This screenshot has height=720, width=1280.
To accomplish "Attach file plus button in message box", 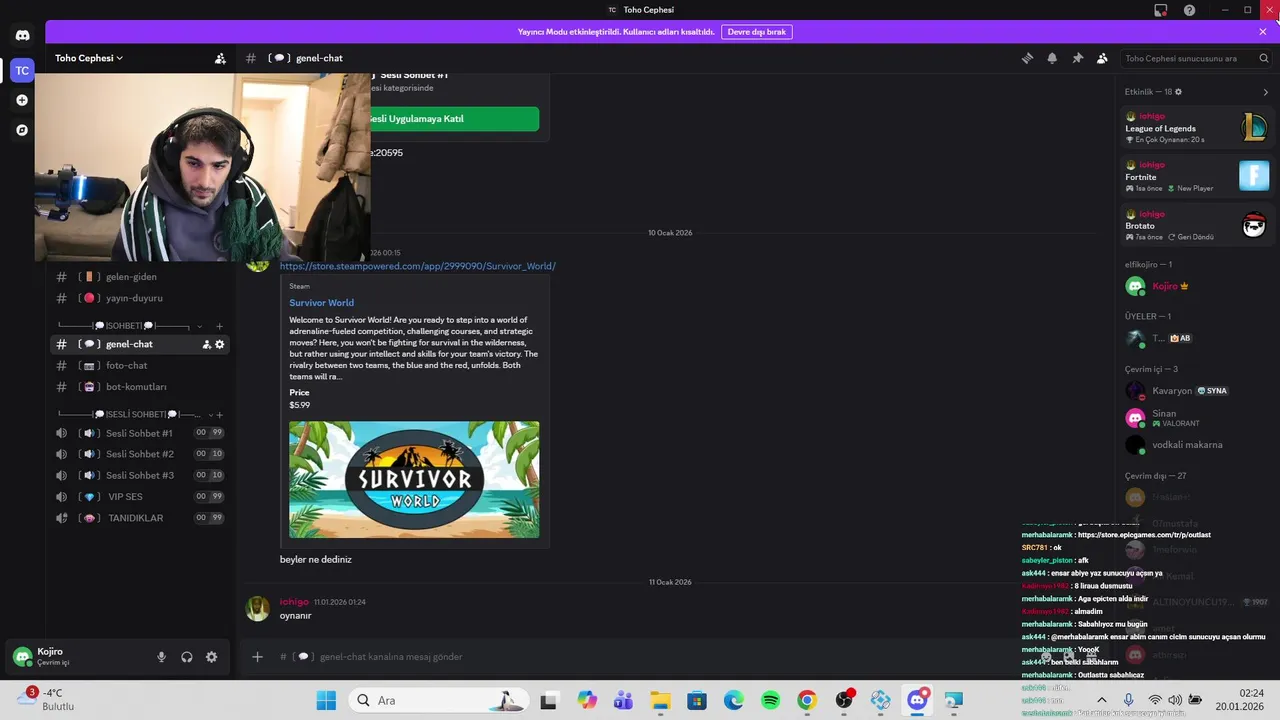I will (x=257, y=657).
